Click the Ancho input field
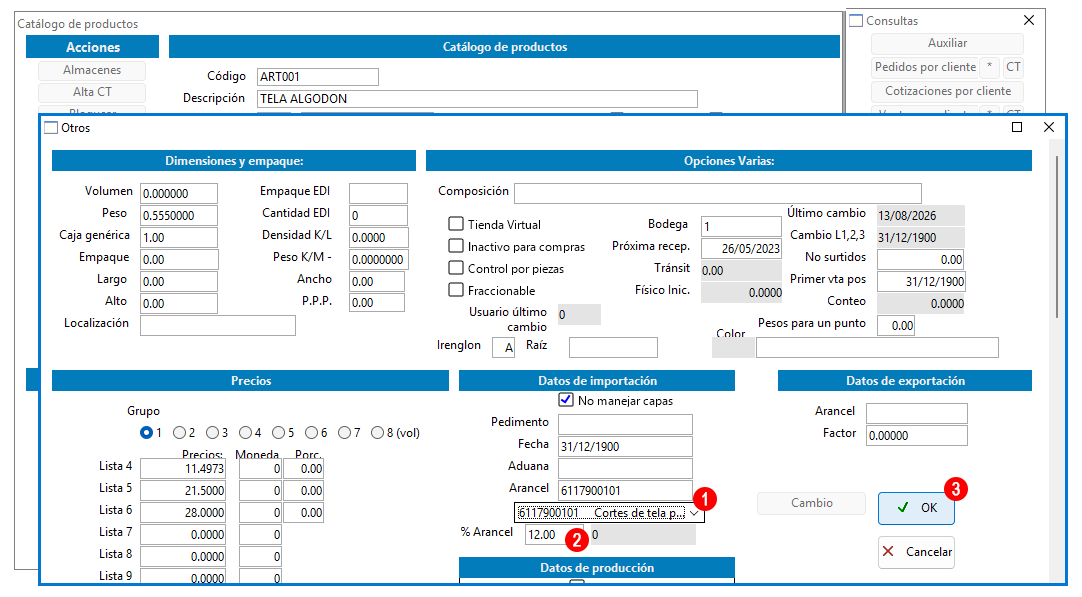This screenshot has width=1082, height=597. pos(377,282)
